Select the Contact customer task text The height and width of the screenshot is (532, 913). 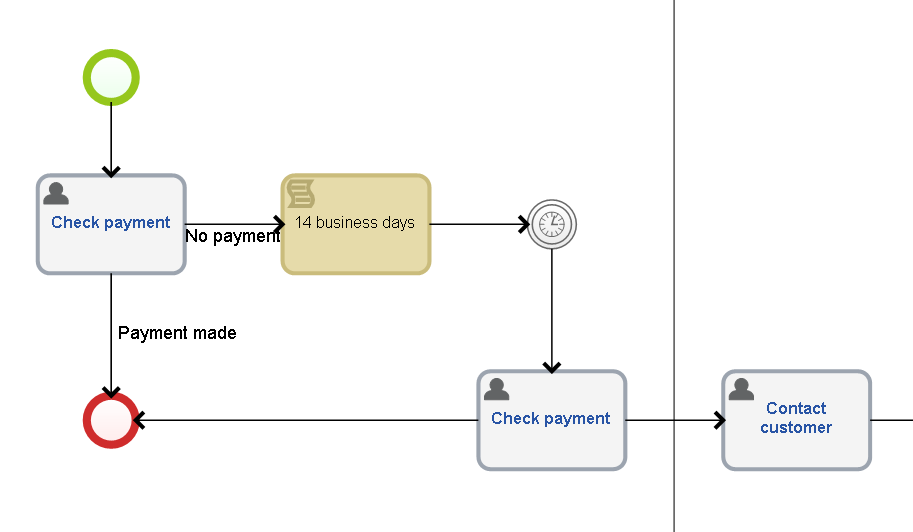coord(796,418)
